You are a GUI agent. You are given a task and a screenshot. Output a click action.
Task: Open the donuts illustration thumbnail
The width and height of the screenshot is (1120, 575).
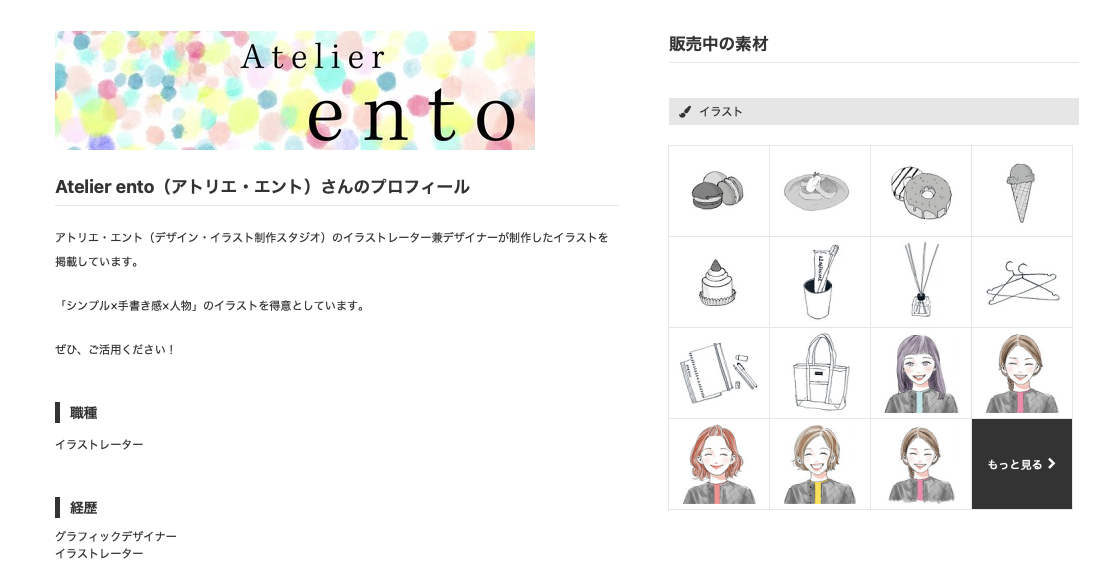[x=921, y=191]
